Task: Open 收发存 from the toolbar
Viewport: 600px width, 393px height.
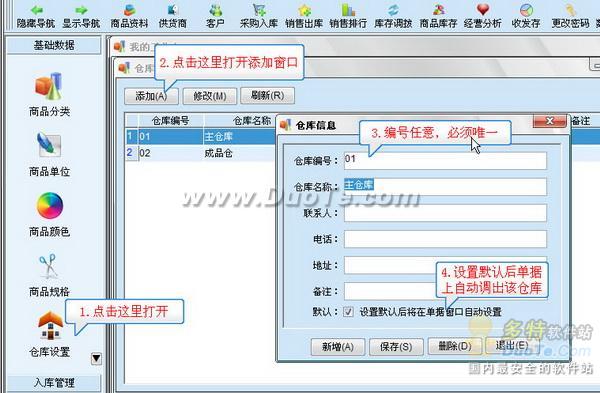Action: [526, 16]
